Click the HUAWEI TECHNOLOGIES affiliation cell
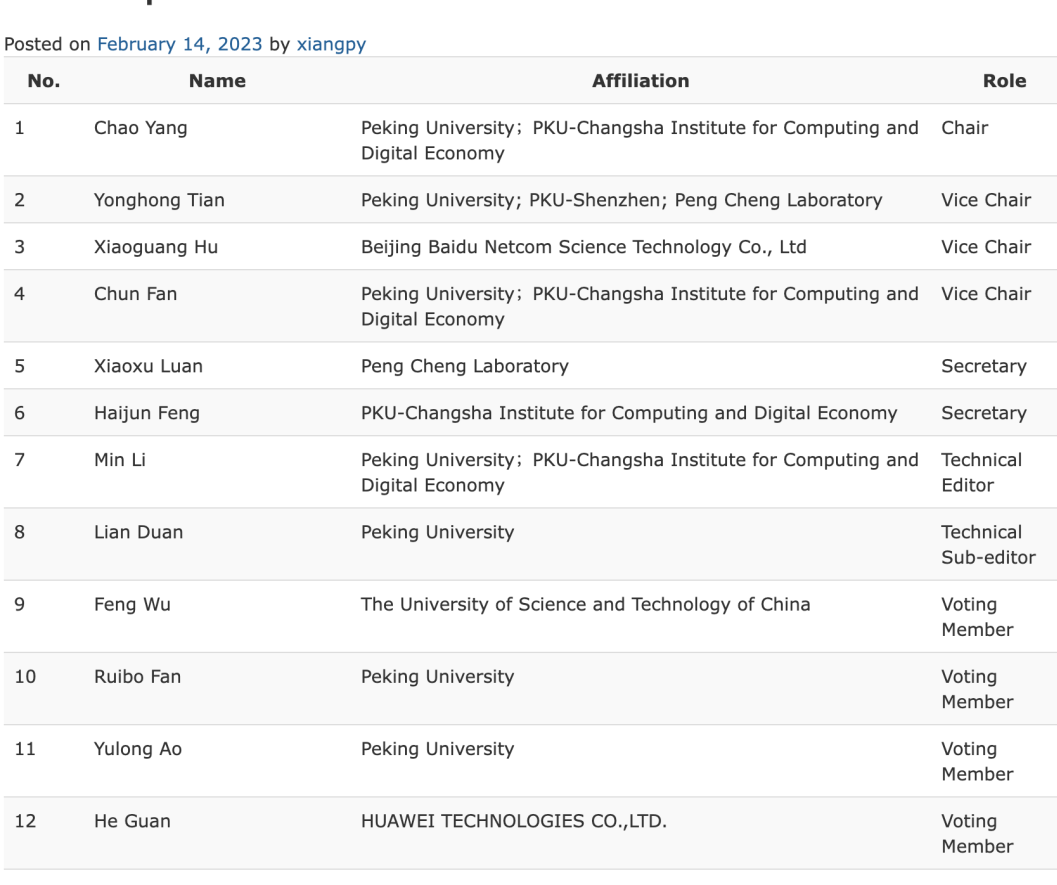Image resolution: width=1057 pixels, height=885 pixels. point(513,821)
